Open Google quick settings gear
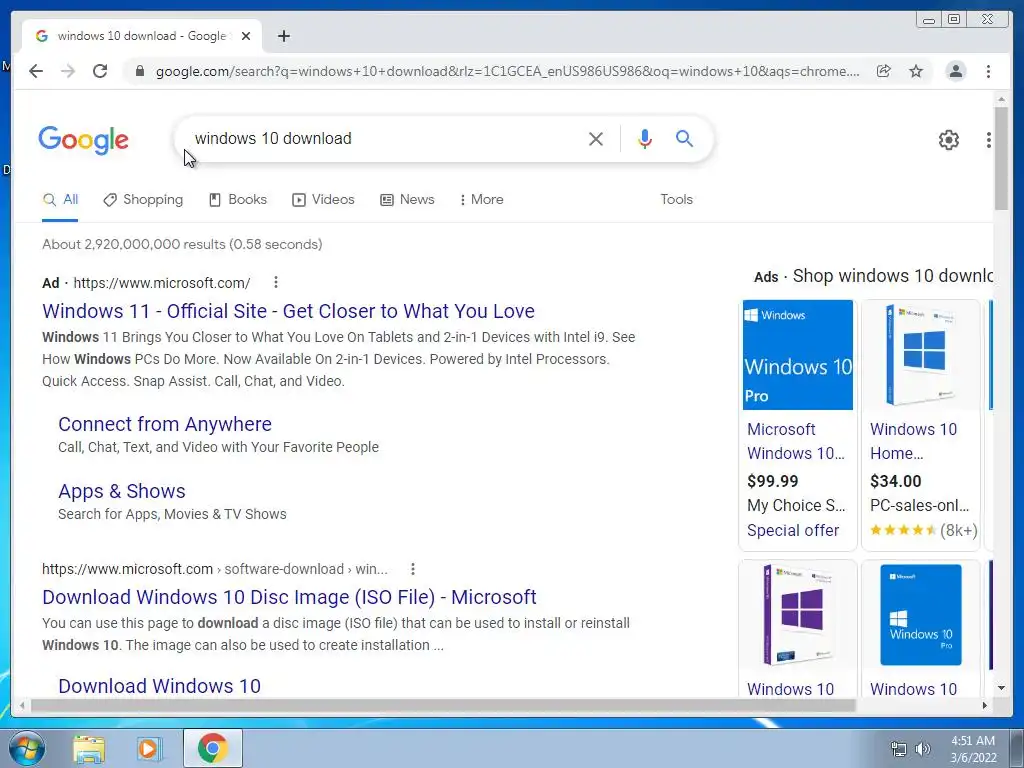This screenshot has width=1024, height=768. [x=948, y=140]
